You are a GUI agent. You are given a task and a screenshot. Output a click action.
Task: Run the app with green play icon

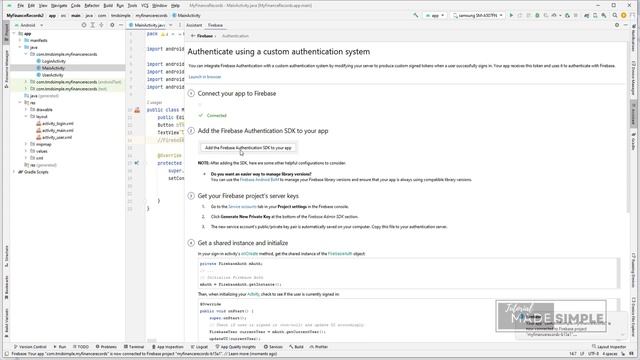[x=511, y=16]
